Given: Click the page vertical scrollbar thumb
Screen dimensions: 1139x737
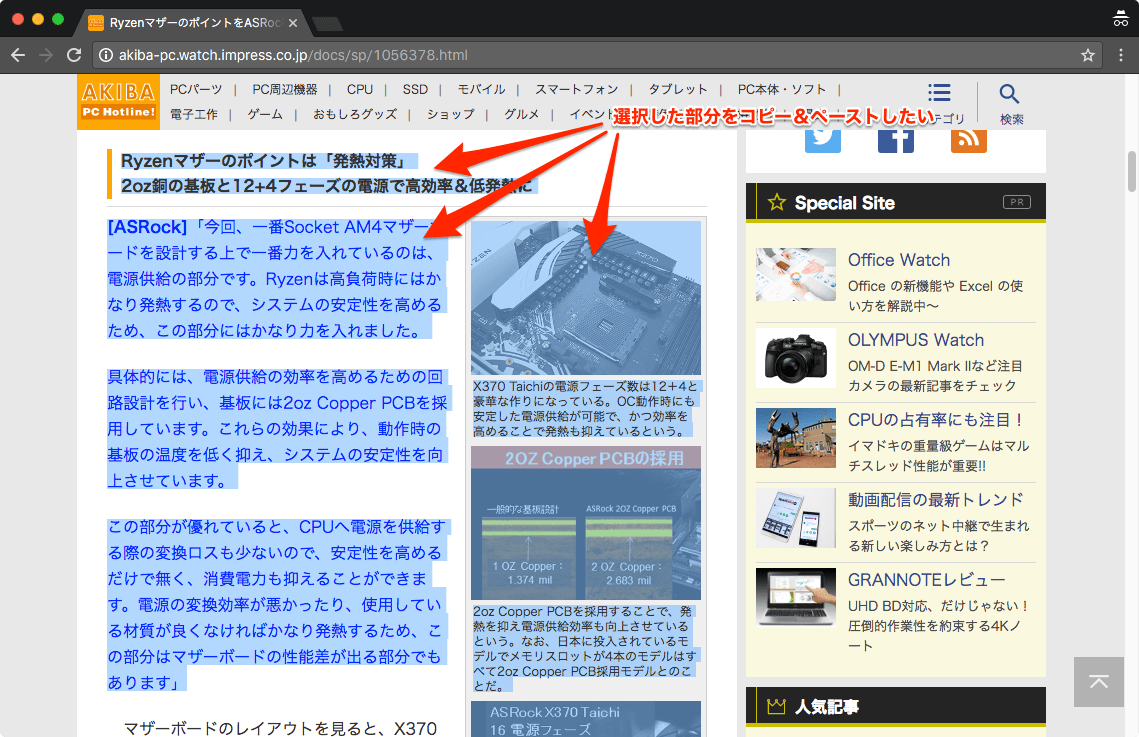Looking at the screenshot, I should pos(1132,171).
